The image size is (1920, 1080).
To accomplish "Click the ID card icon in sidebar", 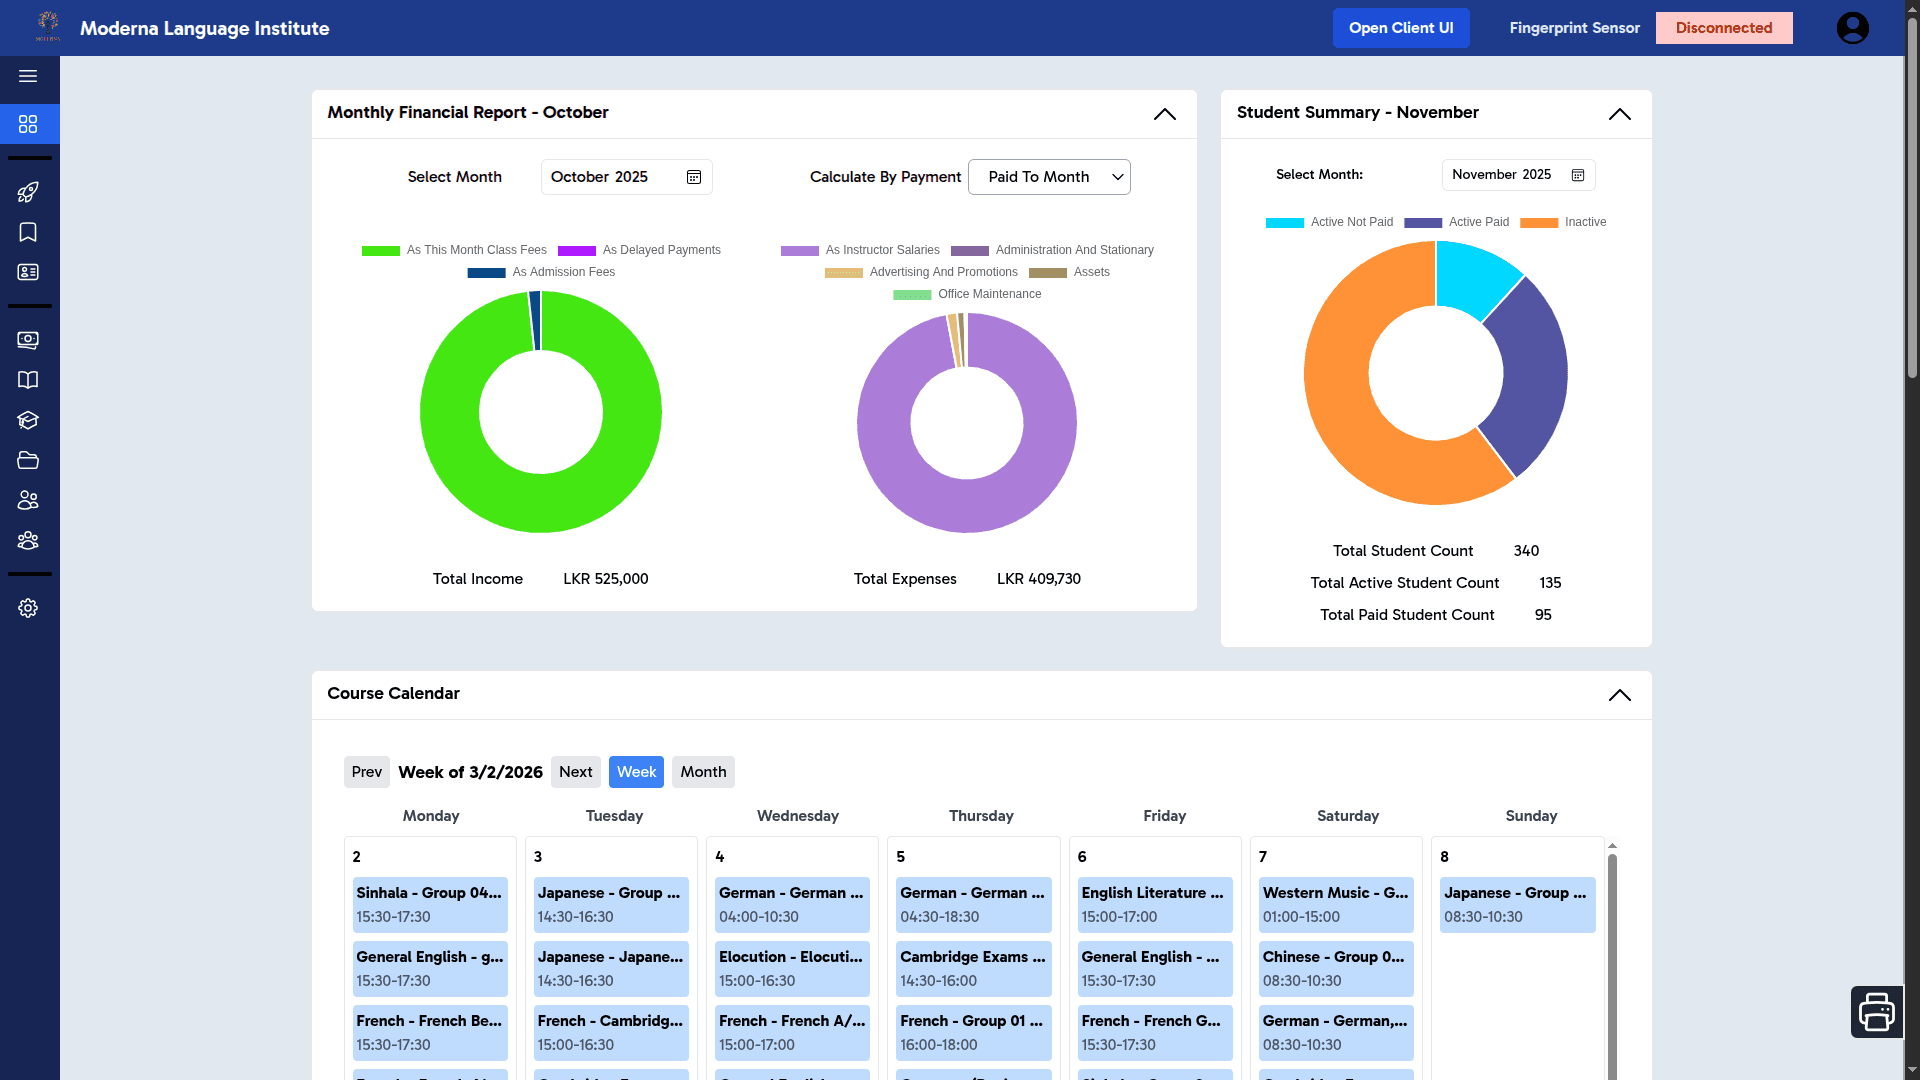I will point(28,271).
